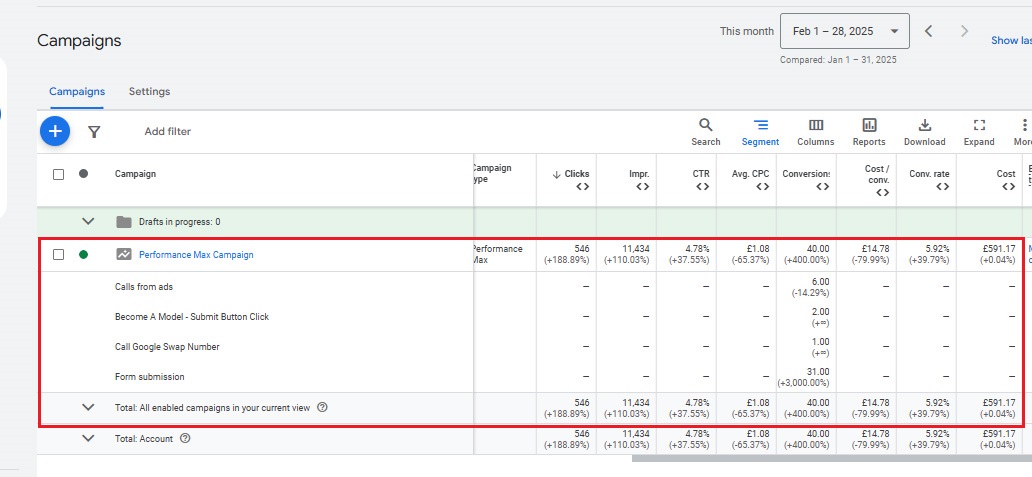The width and height of the screenshot is (1032, 477).
Task: Collapse the Drafts in progress row
Action: coord(88,222)
